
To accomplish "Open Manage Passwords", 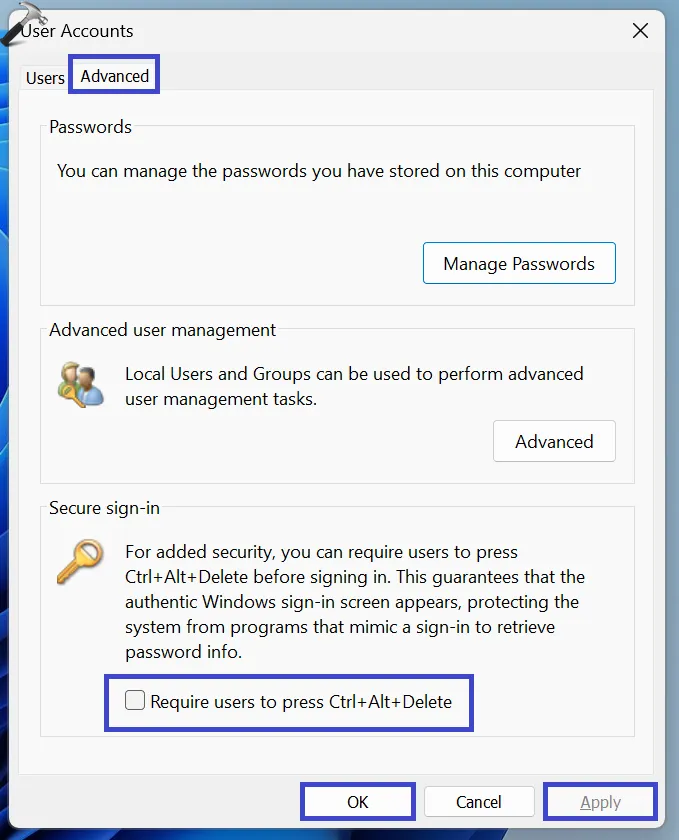I will pyautogui.click(x=519, y=264).
